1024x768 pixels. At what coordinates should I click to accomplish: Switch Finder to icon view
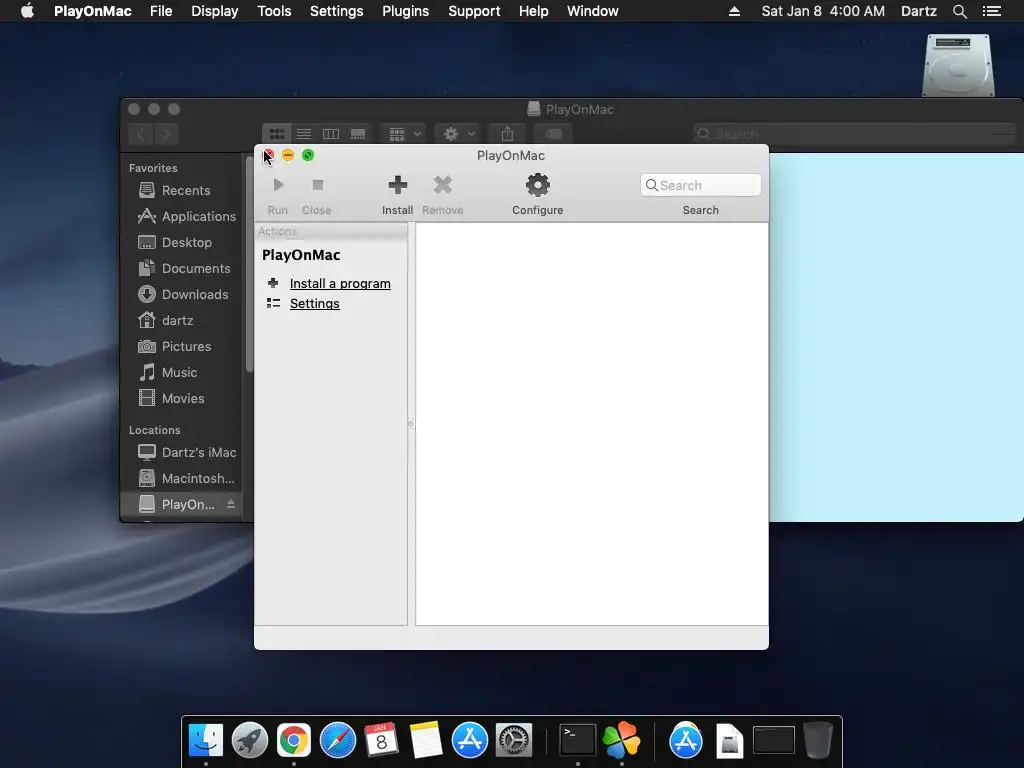click(276, 135)
